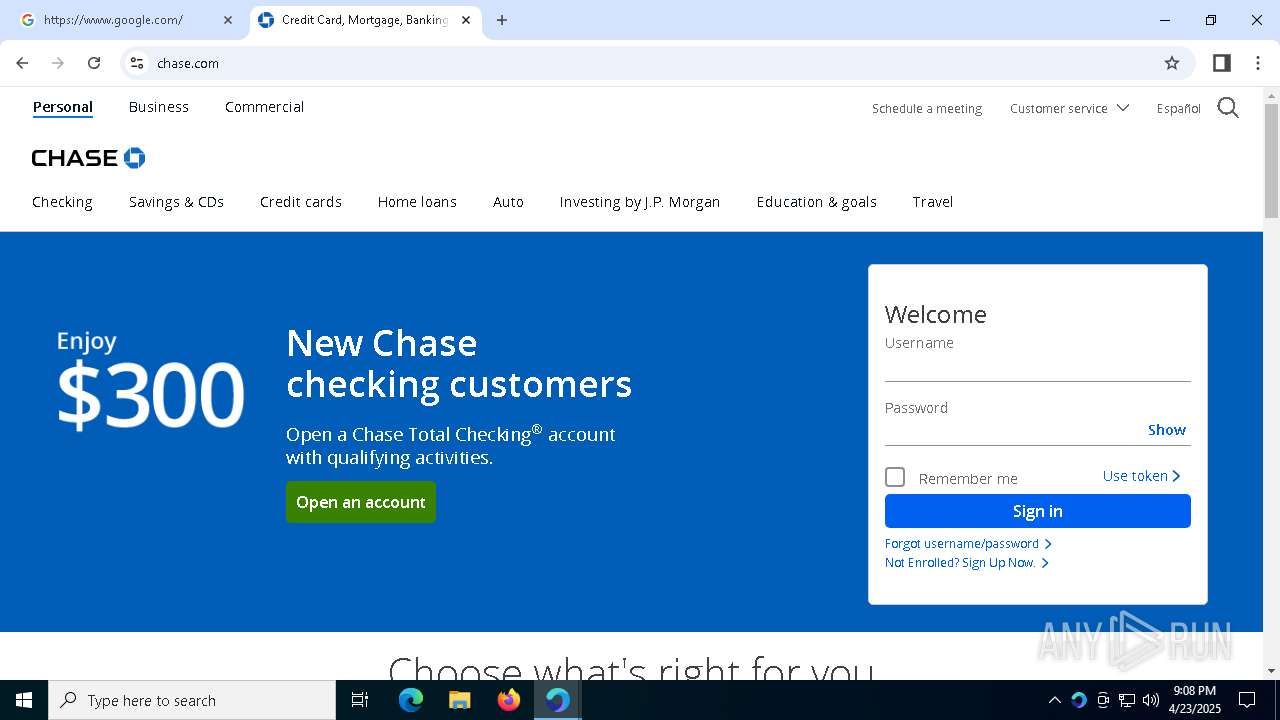Image resolution: width=1280 pixels, height=720 pixels.
Task: Launch Microsoft Edge from taskbar
Action: pos(411,700)
